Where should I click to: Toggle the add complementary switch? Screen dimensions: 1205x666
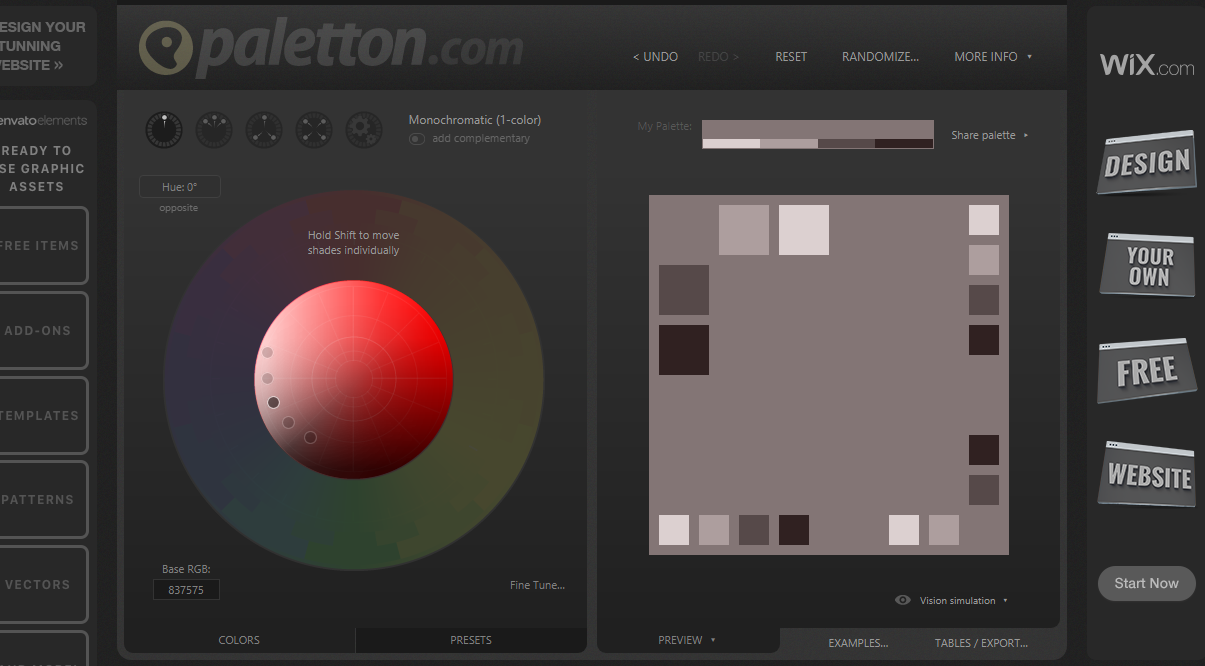417,139
